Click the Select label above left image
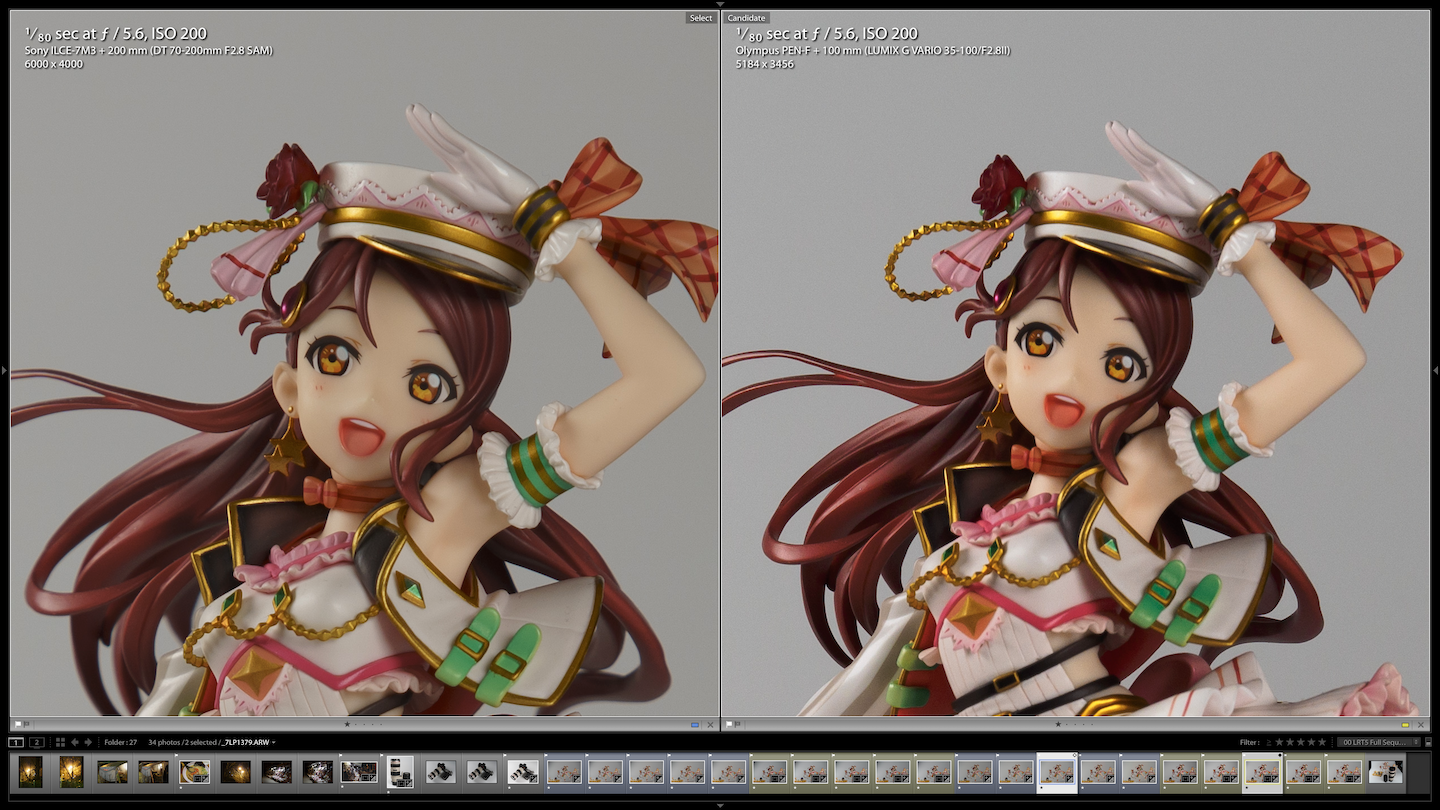The height and width of the screenshot is (810, 1440). pyautogui.click(x=701, y=18)
